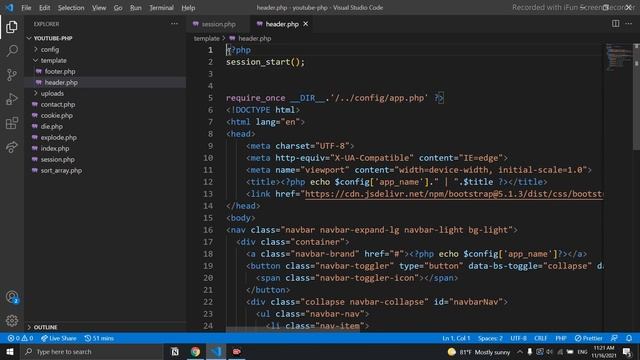Screen dimensions: 640x360
Task: Click the 51 mins timer in status bar
Action: pos(99,338)
